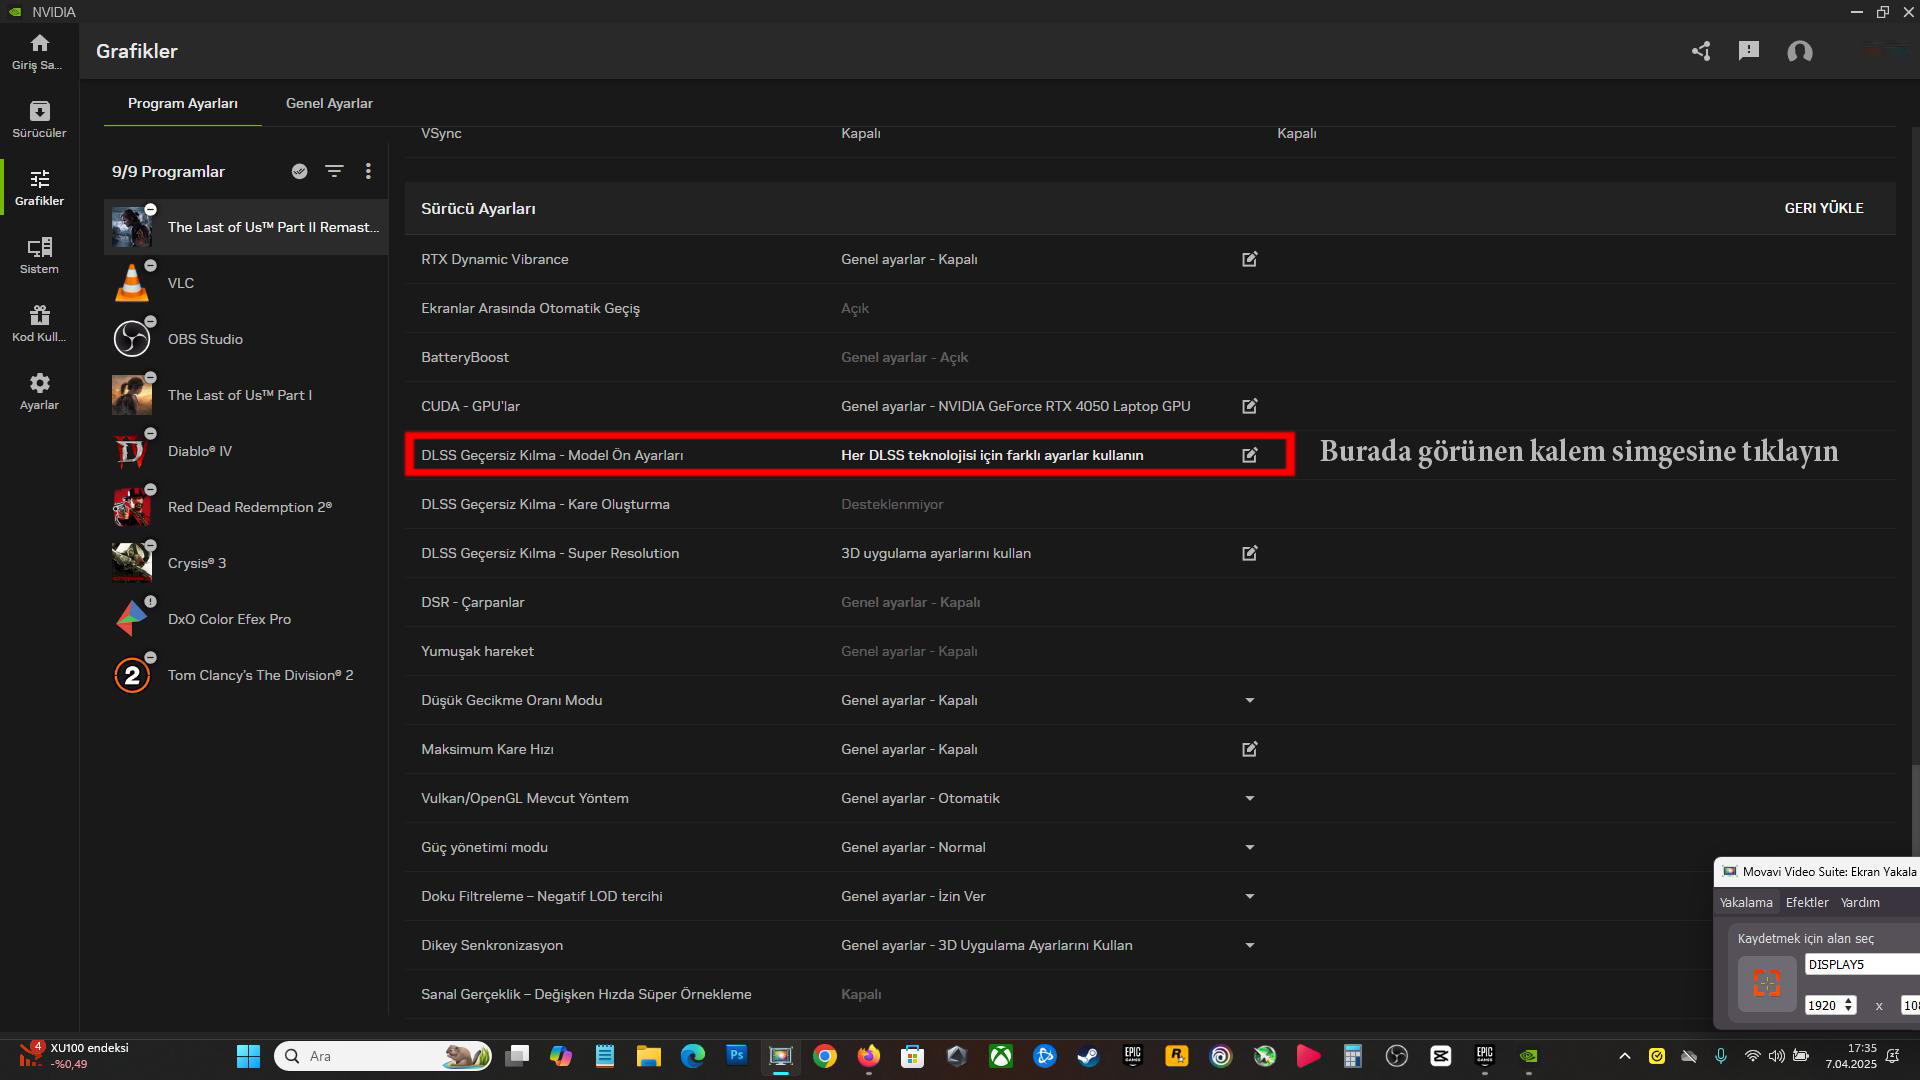This screenshot has width=1920, height=1080.
Task: Open Rockstar Games Launcher on taskbar
Action: pyautogui.click(x=1176, y=1056)
